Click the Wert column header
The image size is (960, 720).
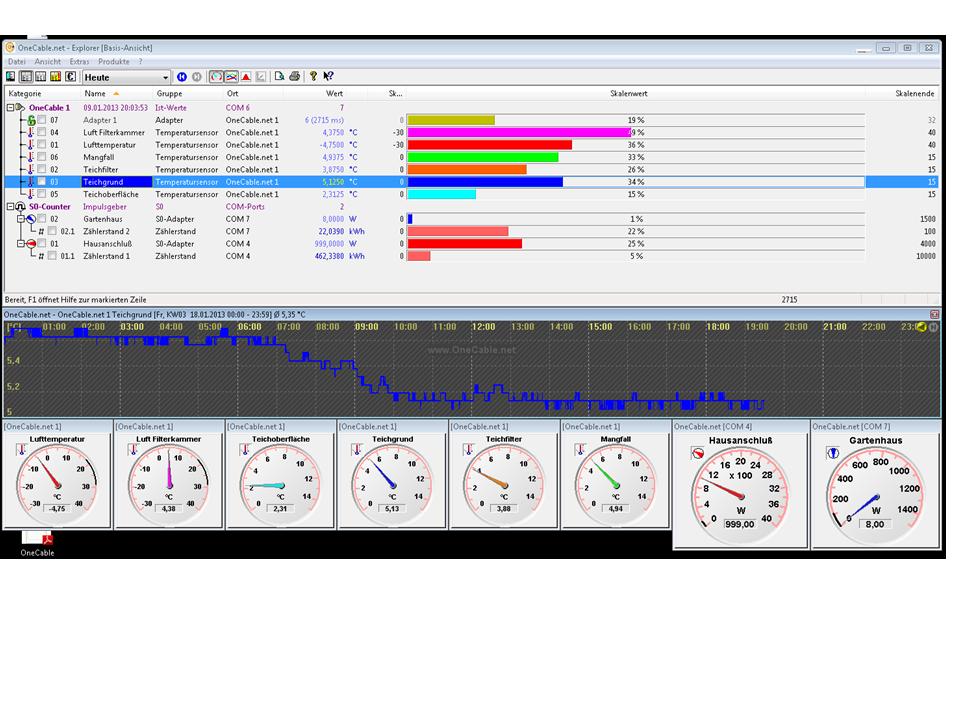click(x=334, y=93)
